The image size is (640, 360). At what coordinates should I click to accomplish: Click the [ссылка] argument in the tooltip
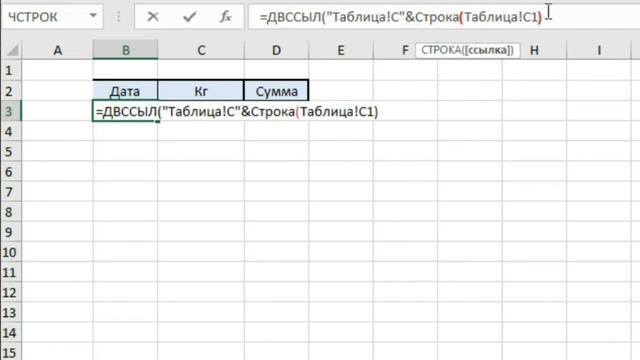pyautogui.click(x=487, y=50)
